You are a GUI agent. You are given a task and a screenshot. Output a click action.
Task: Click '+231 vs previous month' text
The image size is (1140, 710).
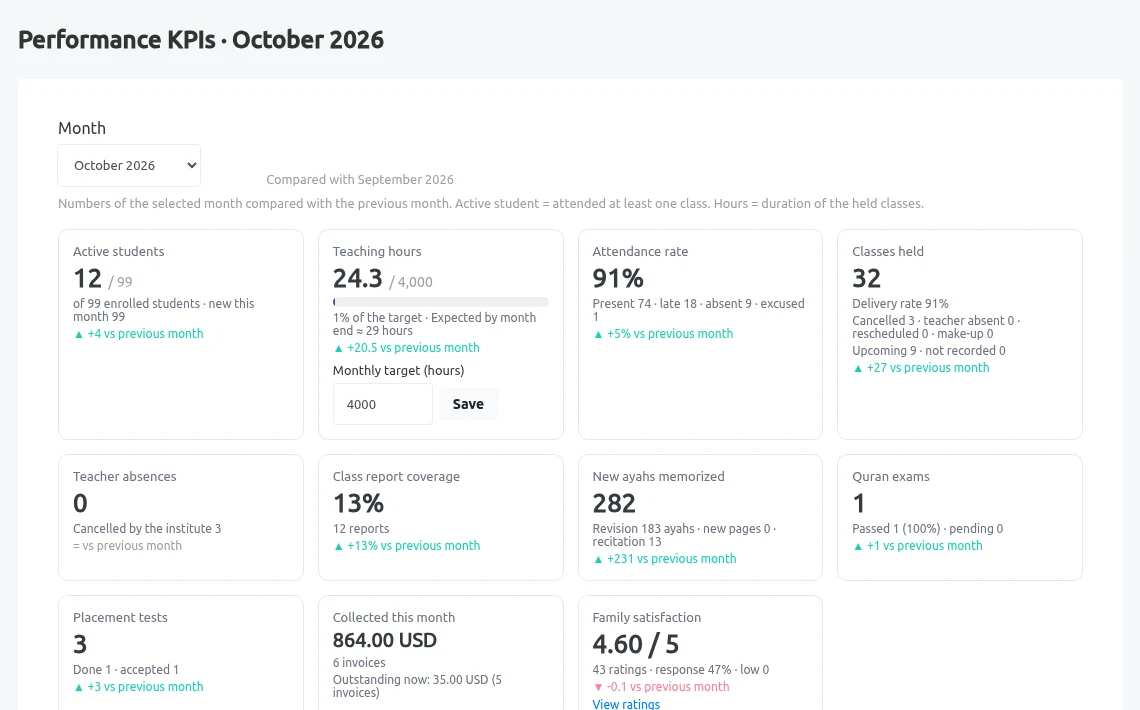coord(665,559)
